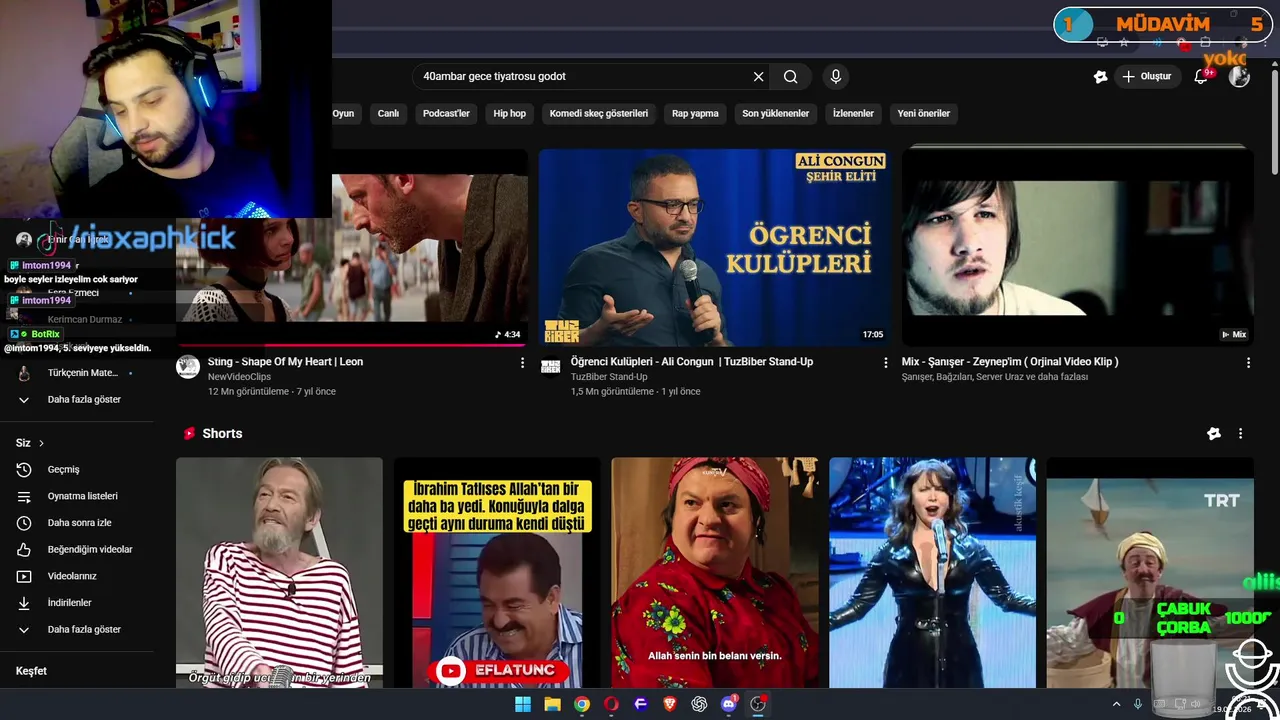Open Şanışer Zeynep'im mix thumbnail

[1078, 248]
